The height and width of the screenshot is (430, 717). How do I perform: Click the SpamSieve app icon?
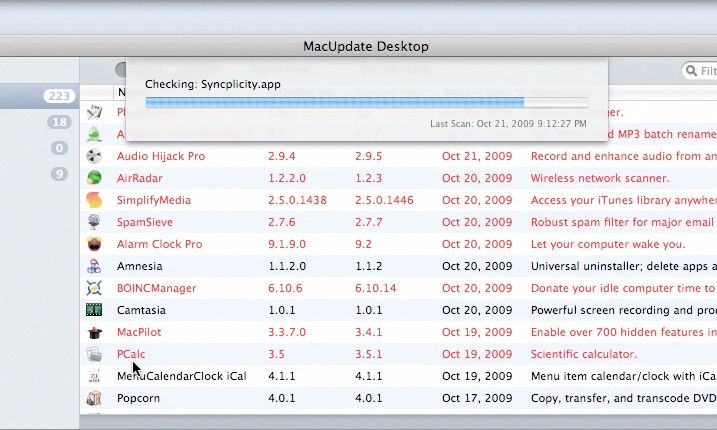[94, 222]
